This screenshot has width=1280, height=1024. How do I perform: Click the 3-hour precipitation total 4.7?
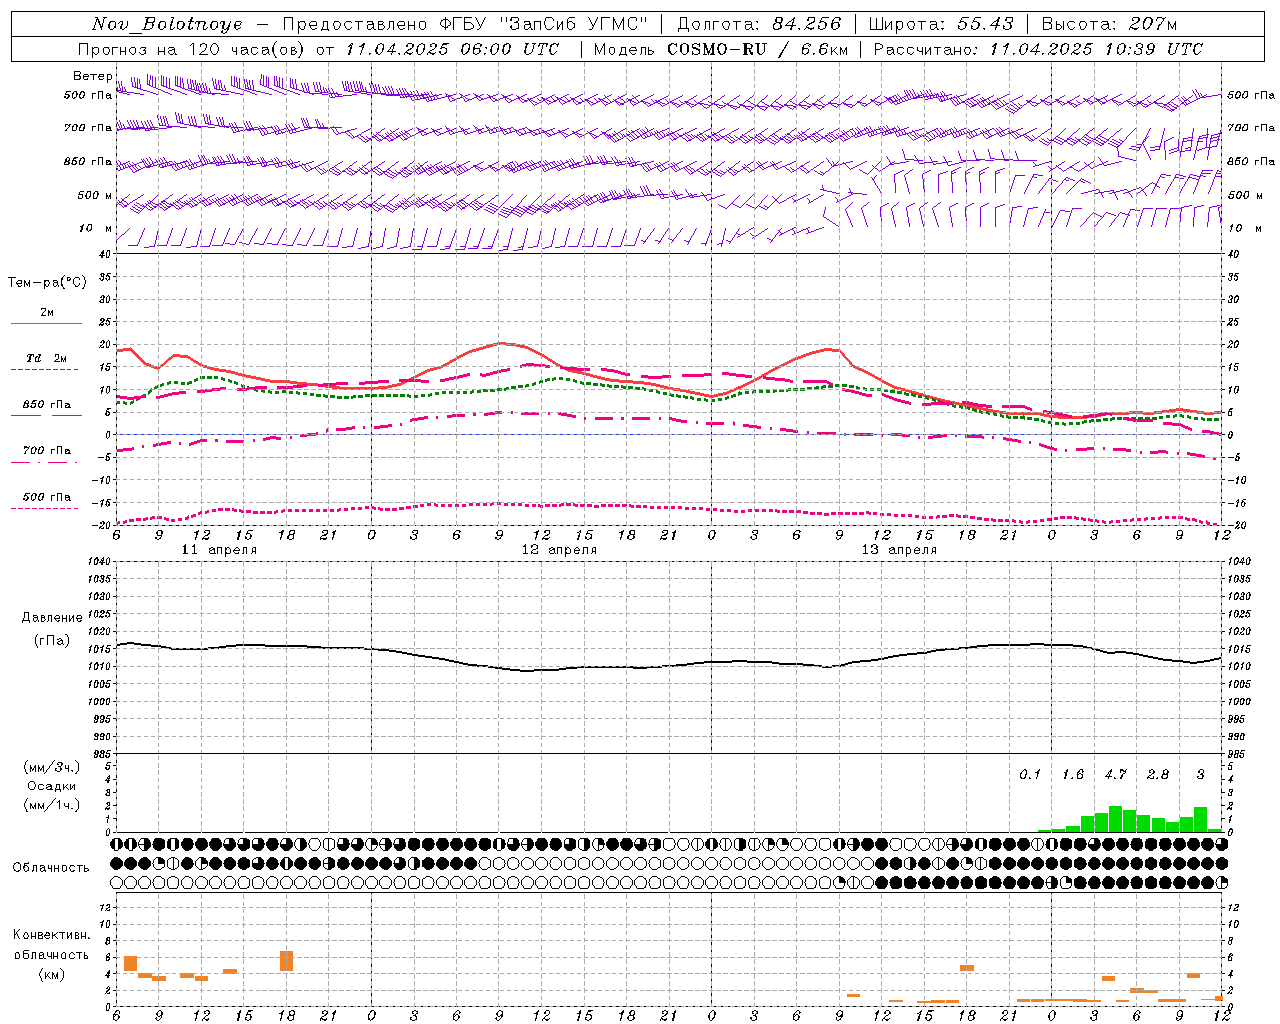click(1115, 775)
